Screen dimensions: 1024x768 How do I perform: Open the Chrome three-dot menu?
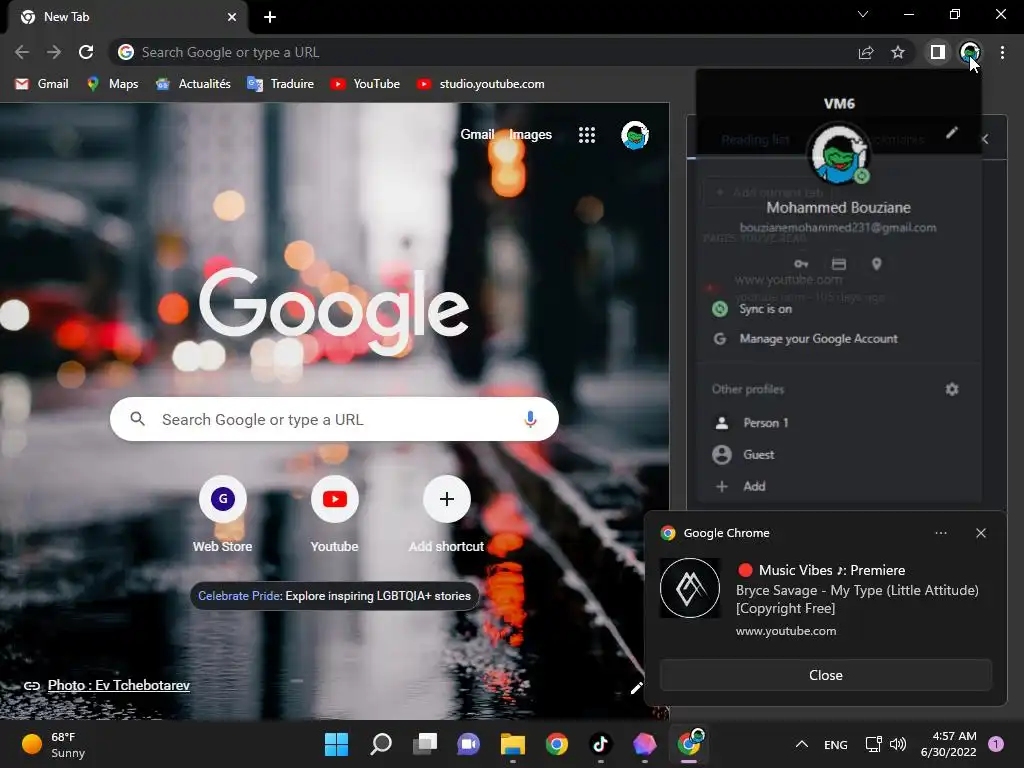point(1002,52)
